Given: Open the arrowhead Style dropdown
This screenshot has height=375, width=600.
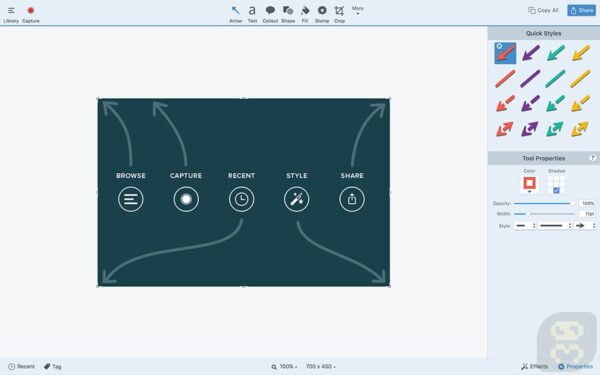Looking at the screenshot, I should point(585,226).
